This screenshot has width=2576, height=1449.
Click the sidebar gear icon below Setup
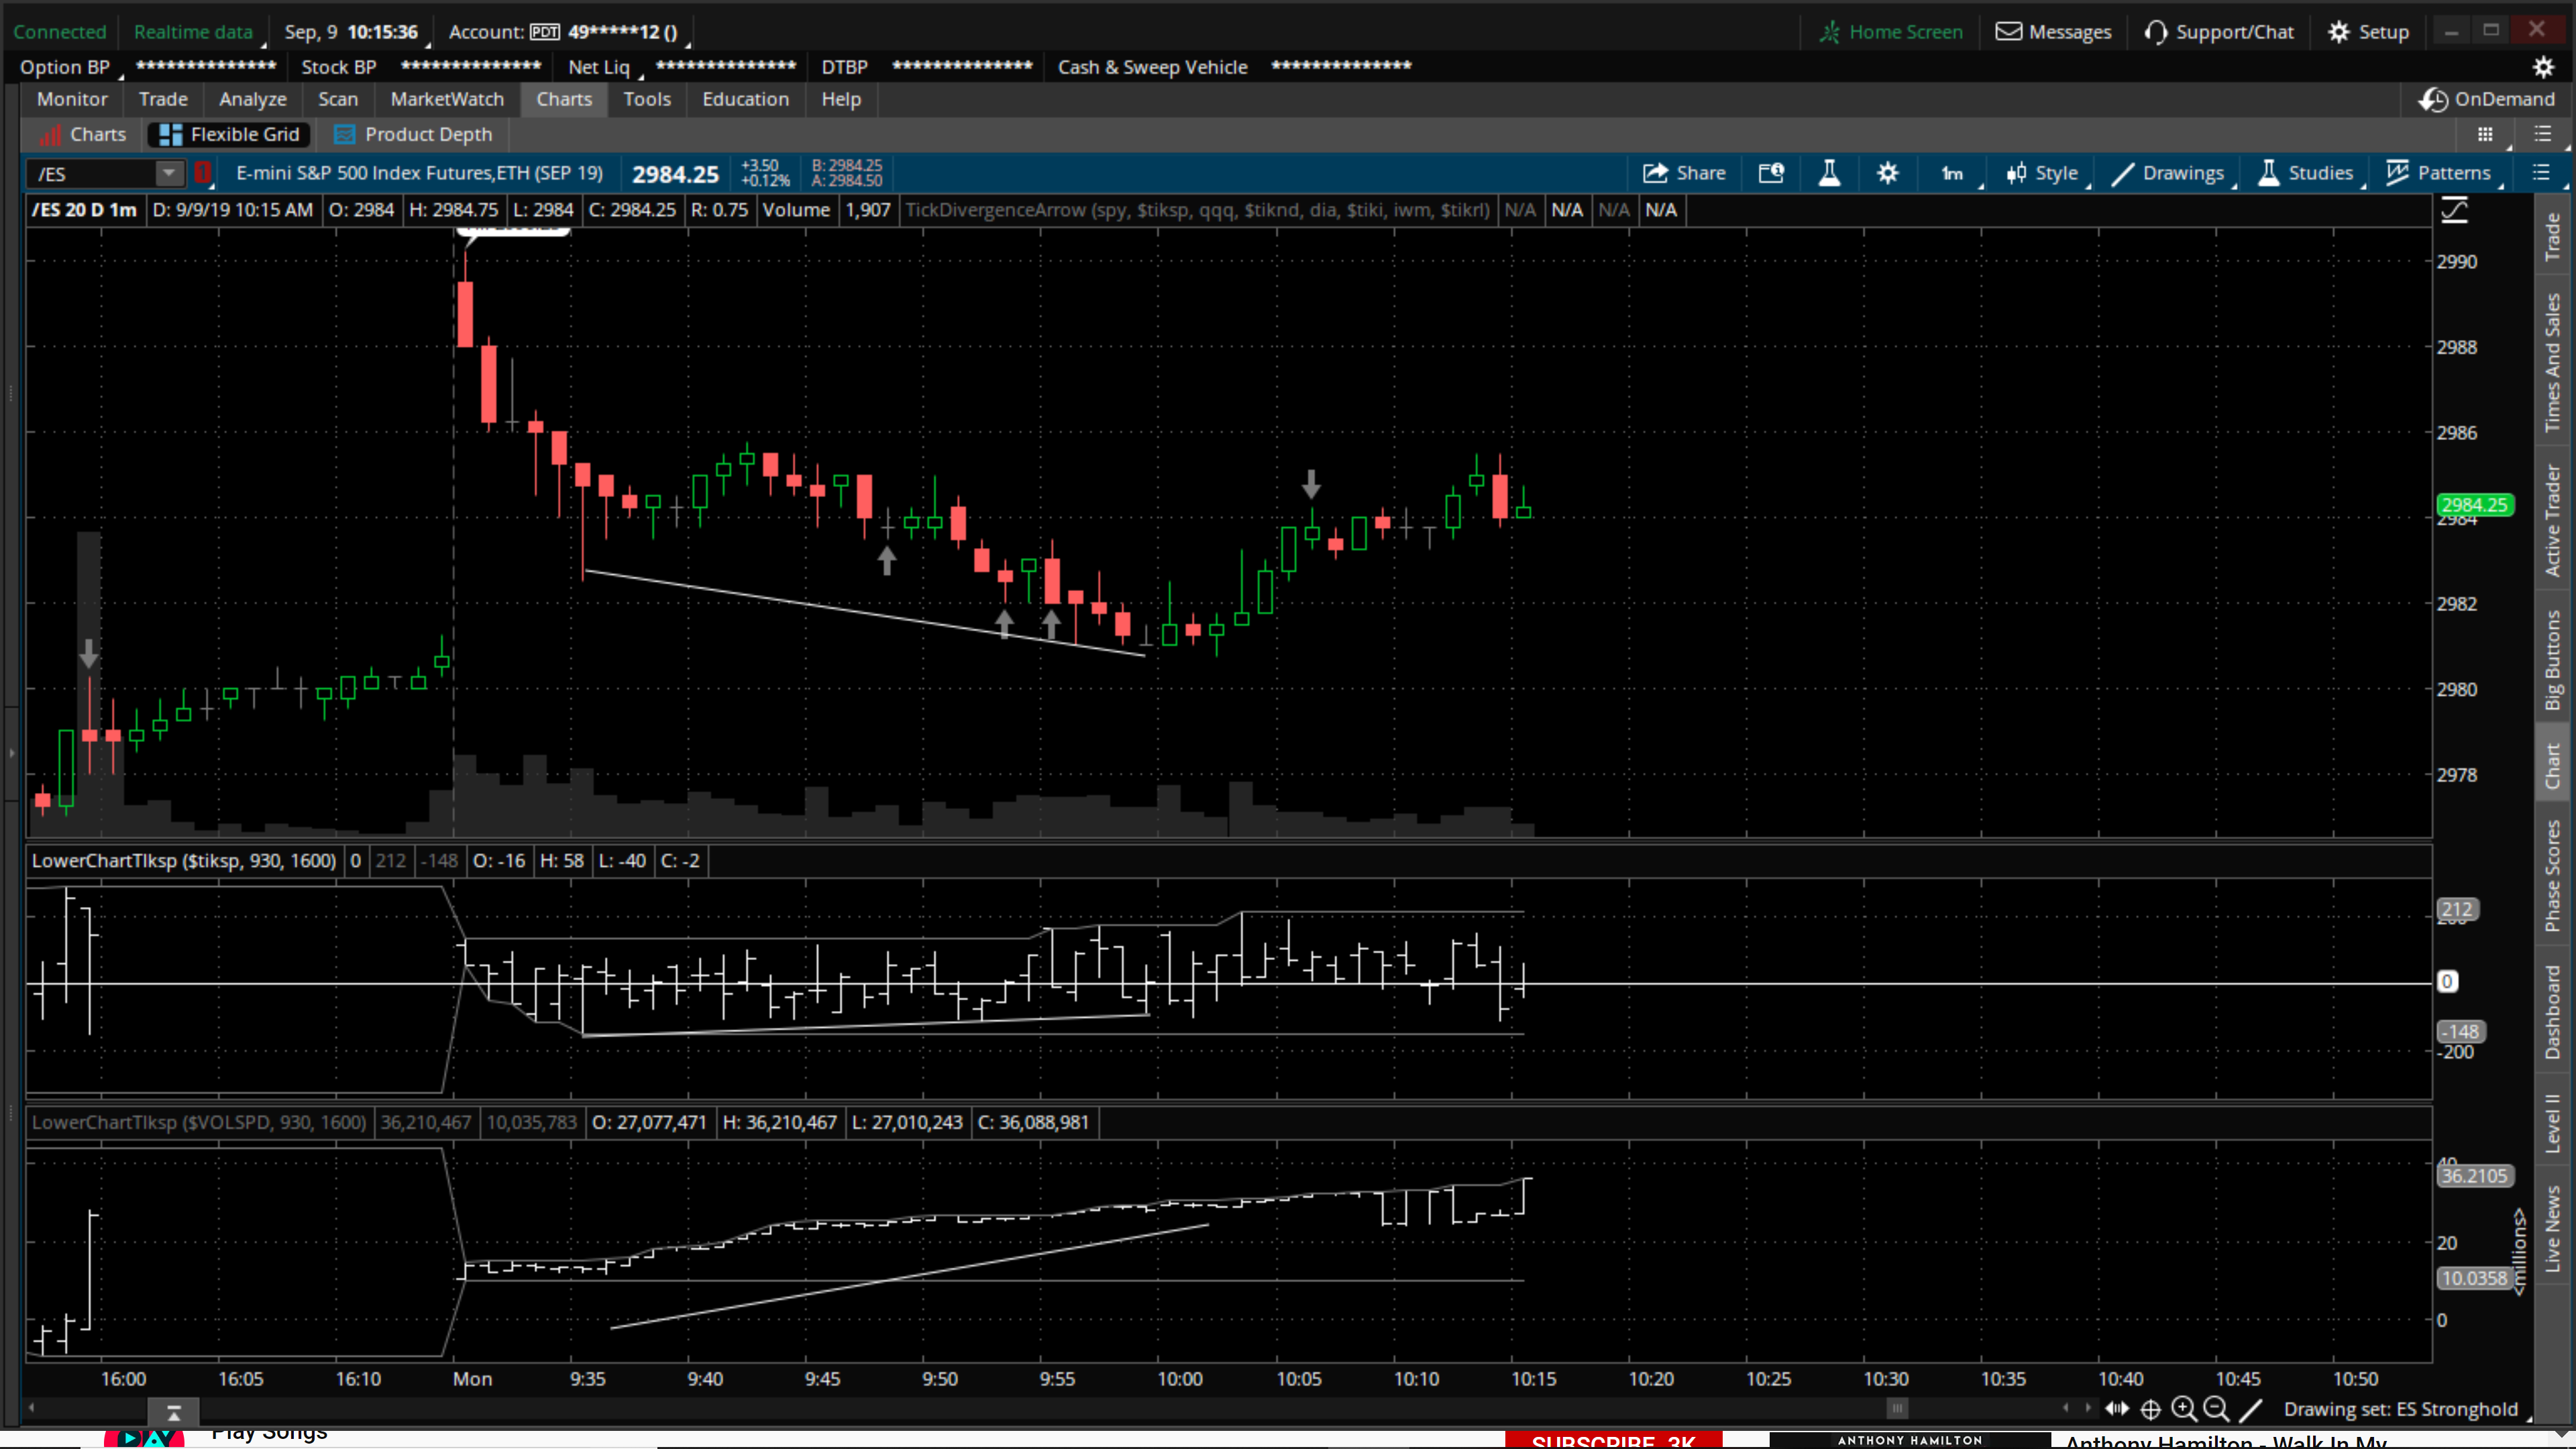[x=2543, y=67]
